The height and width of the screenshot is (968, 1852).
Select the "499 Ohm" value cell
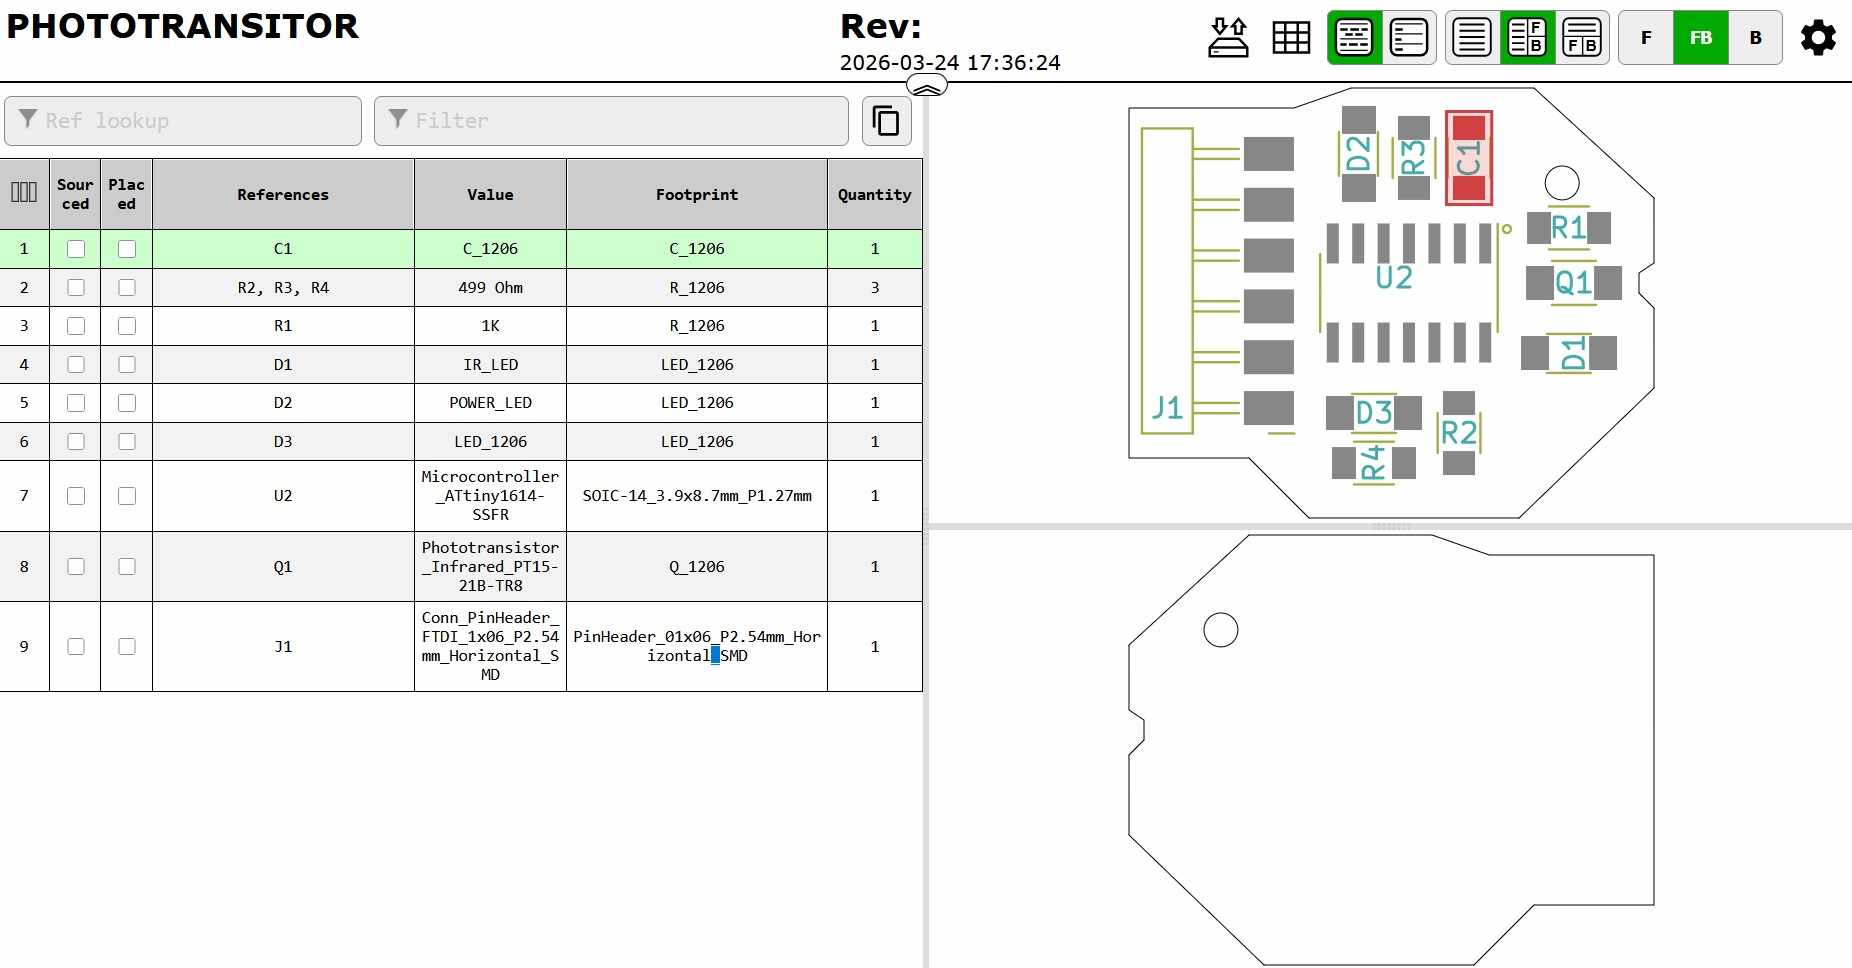click(490, 288)
